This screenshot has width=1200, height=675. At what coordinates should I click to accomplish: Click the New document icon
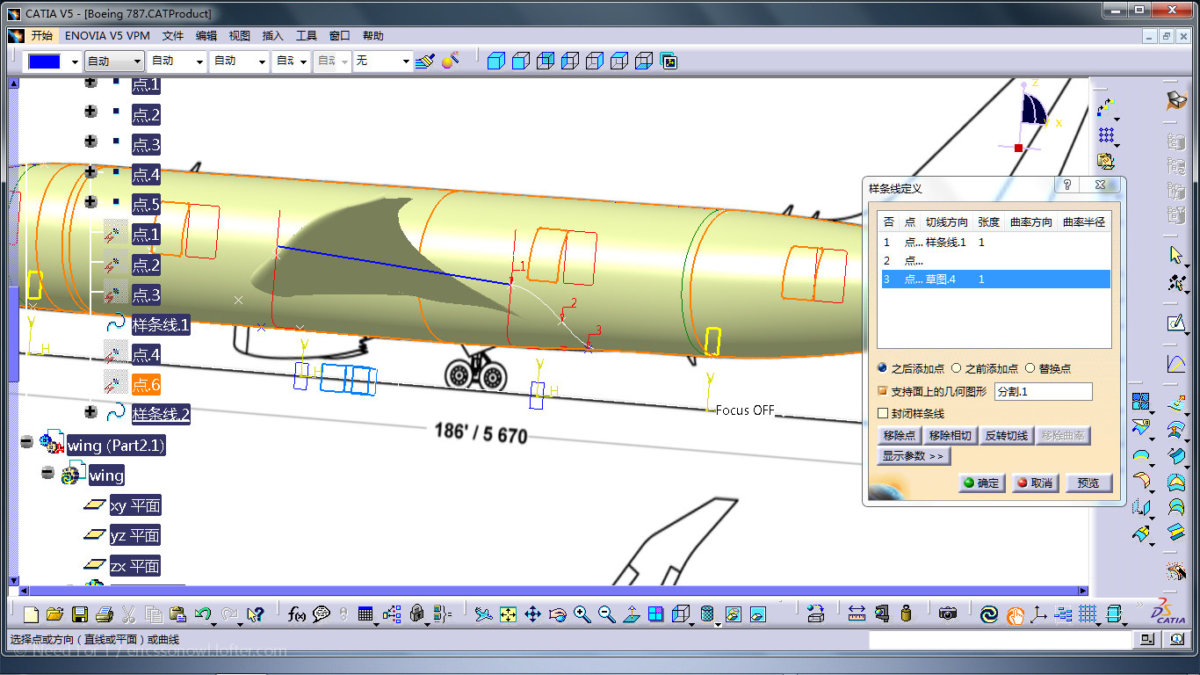(31, 614)
